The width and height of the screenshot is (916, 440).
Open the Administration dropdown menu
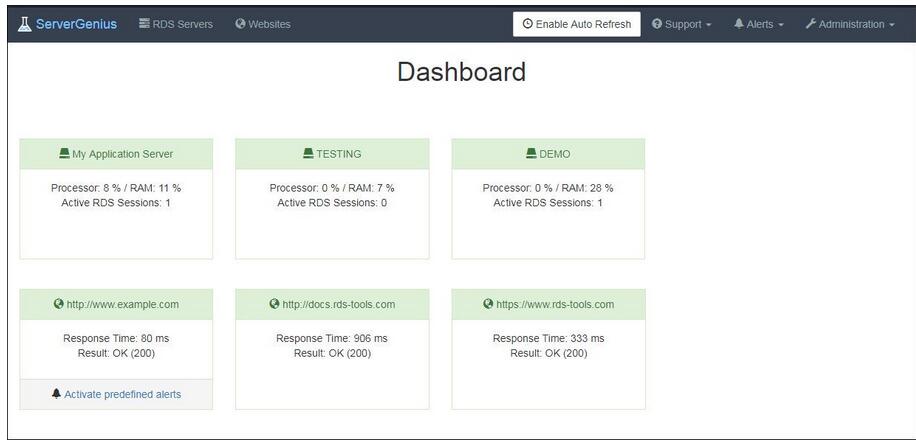[850, 24]
